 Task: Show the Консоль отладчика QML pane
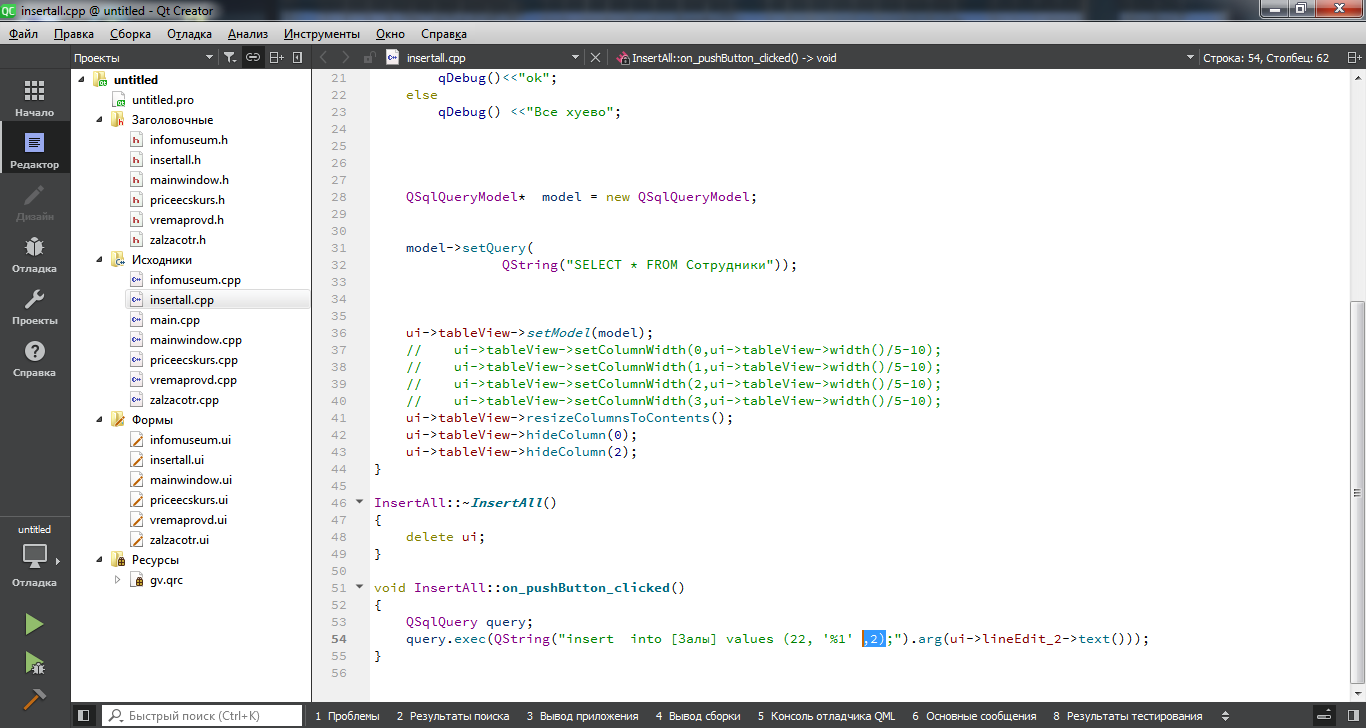[826, 716]
